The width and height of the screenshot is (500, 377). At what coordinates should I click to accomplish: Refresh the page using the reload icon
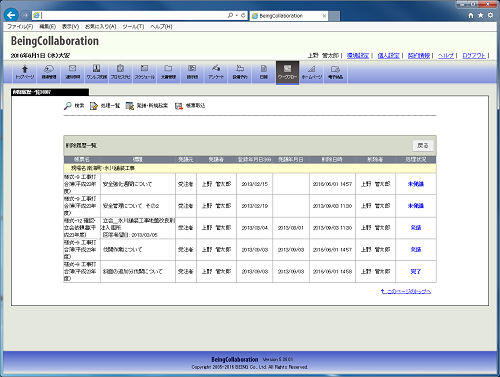[x=243, y=15]
